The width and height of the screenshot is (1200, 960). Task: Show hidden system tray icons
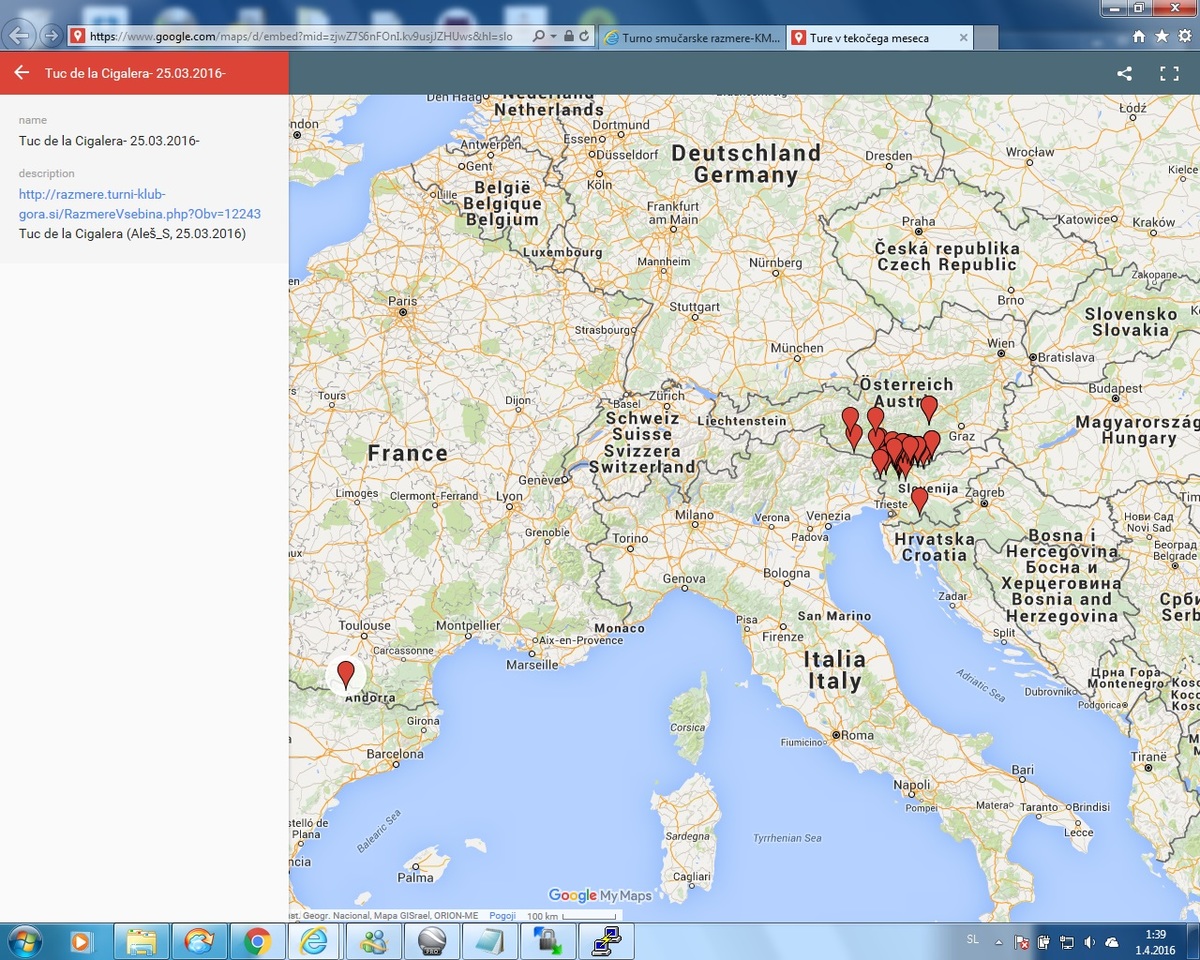click(997, 942)
